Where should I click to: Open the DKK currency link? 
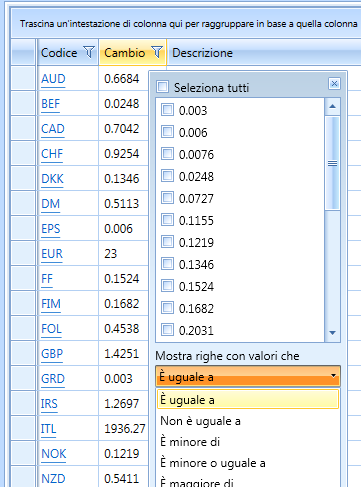52,179
